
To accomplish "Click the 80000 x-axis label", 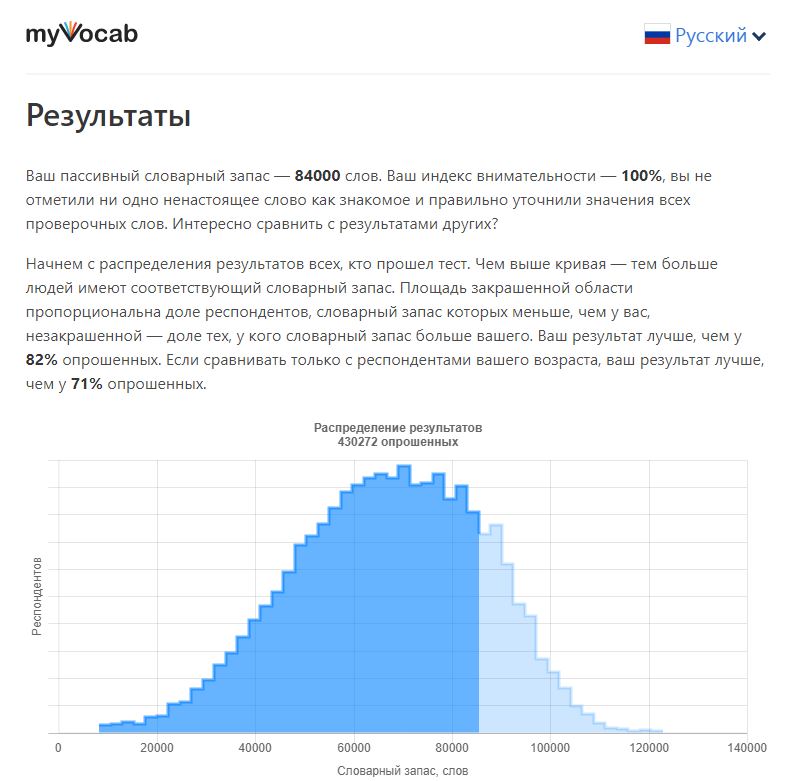I will (452, 748).
